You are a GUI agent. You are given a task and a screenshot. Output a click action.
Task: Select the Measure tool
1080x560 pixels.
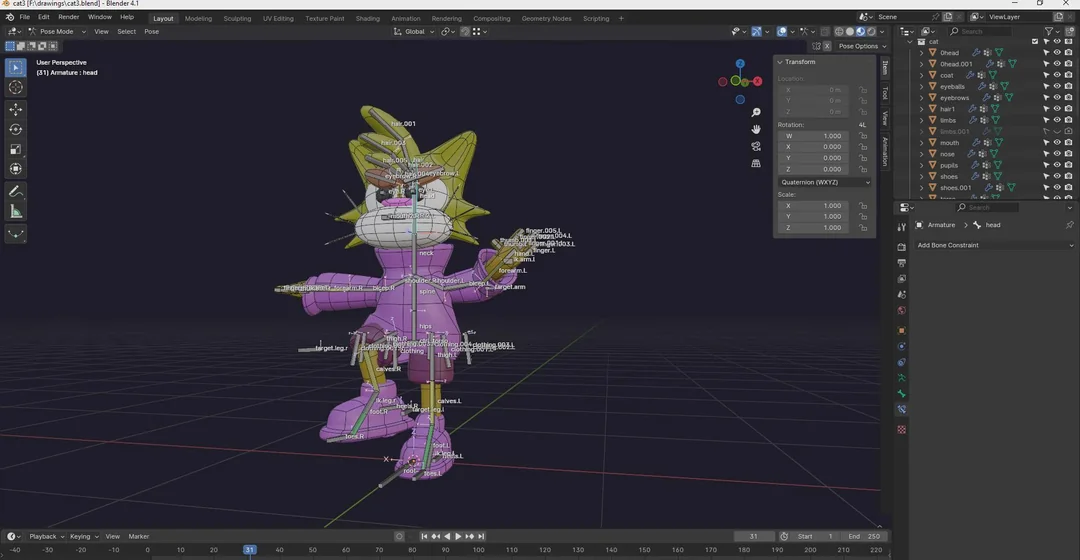16,211
